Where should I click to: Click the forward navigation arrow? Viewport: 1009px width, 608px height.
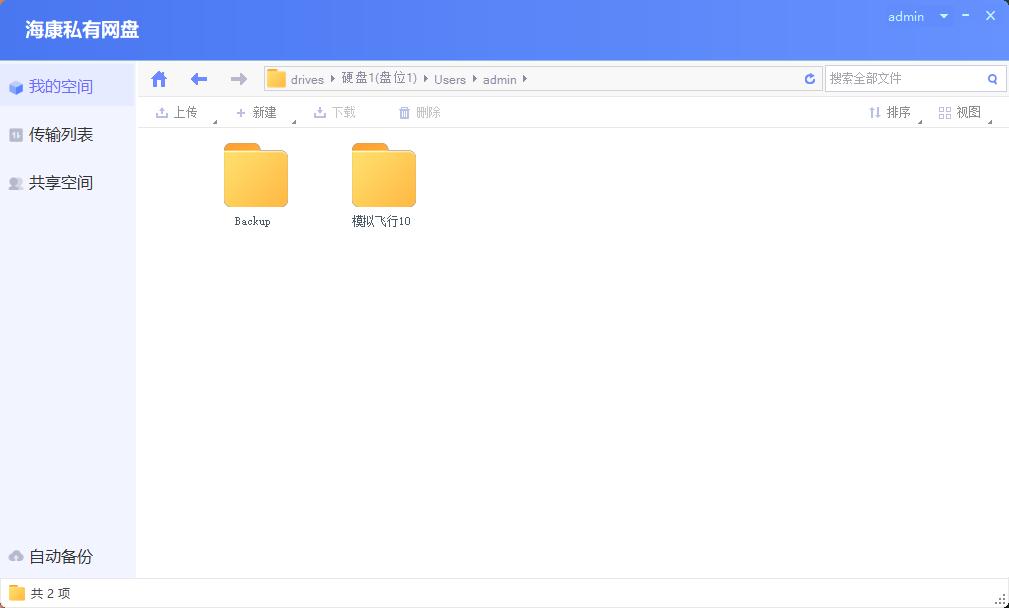(x=238, y=78)
